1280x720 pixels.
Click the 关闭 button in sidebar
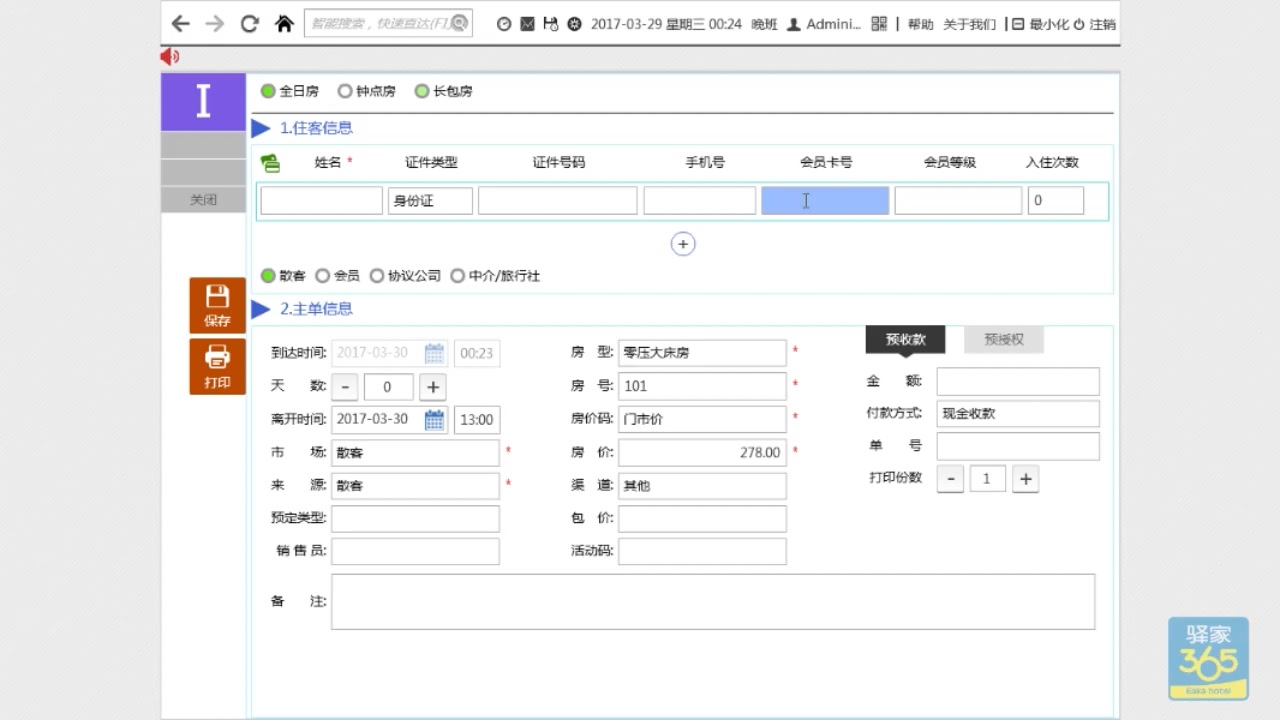coord(203,200)
